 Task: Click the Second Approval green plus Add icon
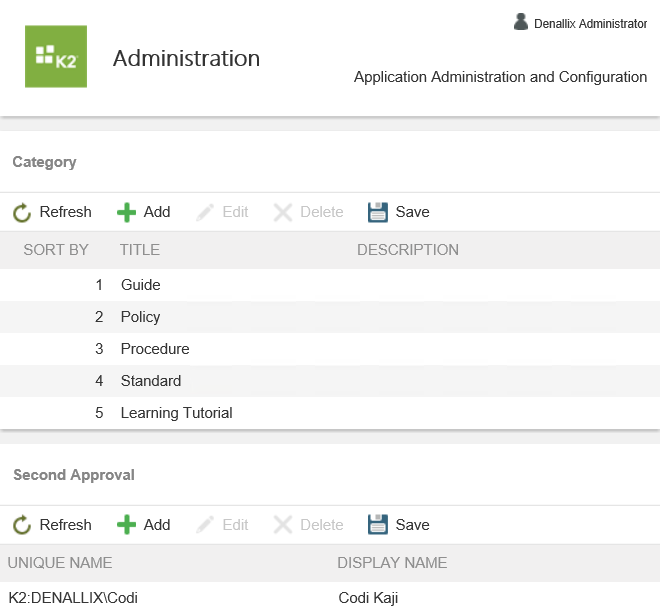point(126,526)
